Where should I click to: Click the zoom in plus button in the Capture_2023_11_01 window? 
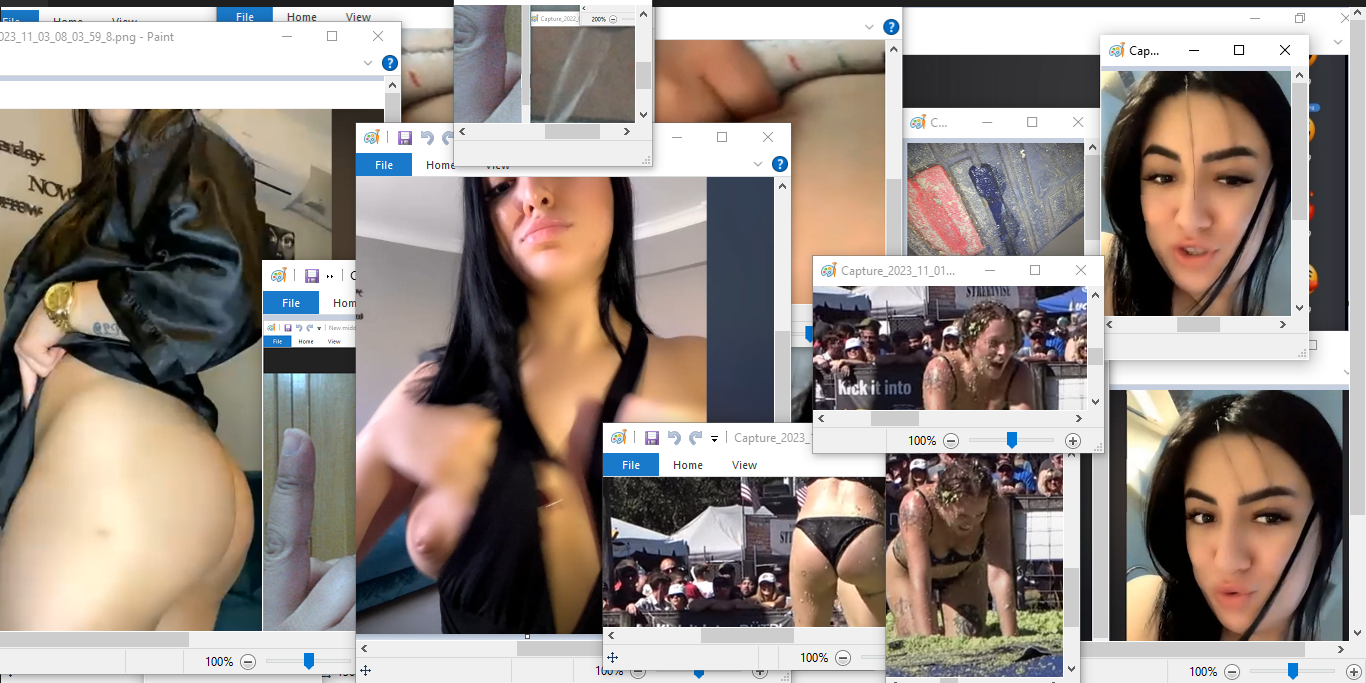point(1073,441)
